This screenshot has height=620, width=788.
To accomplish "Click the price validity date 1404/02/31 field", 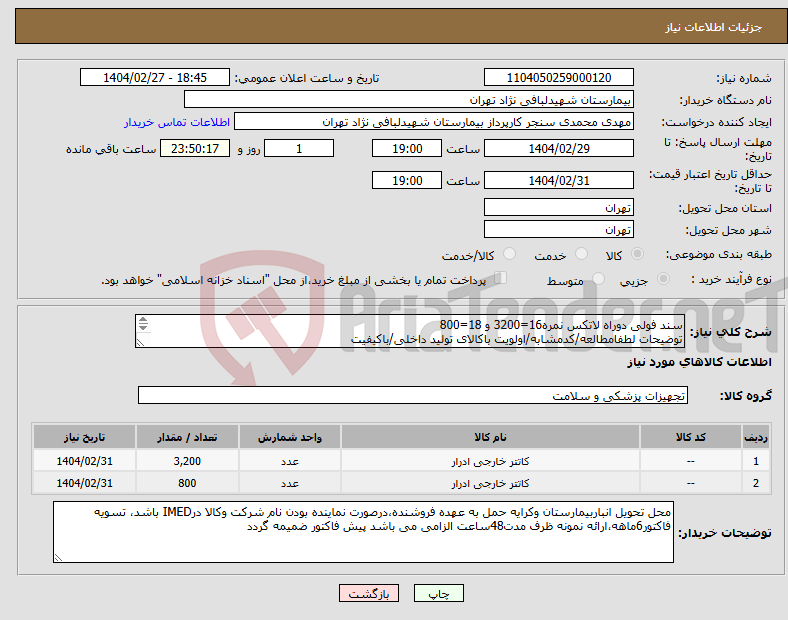I will [x=559, y=180].
